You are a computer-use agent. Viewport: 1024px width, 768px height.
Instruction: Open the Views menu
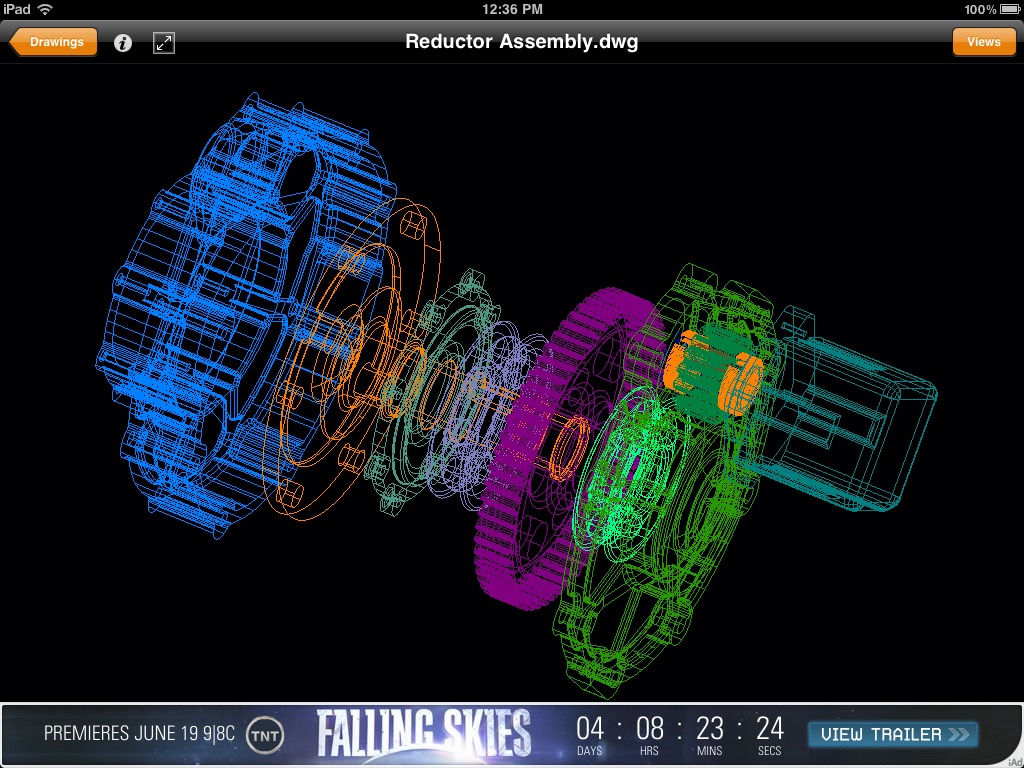tap(983, 42)
